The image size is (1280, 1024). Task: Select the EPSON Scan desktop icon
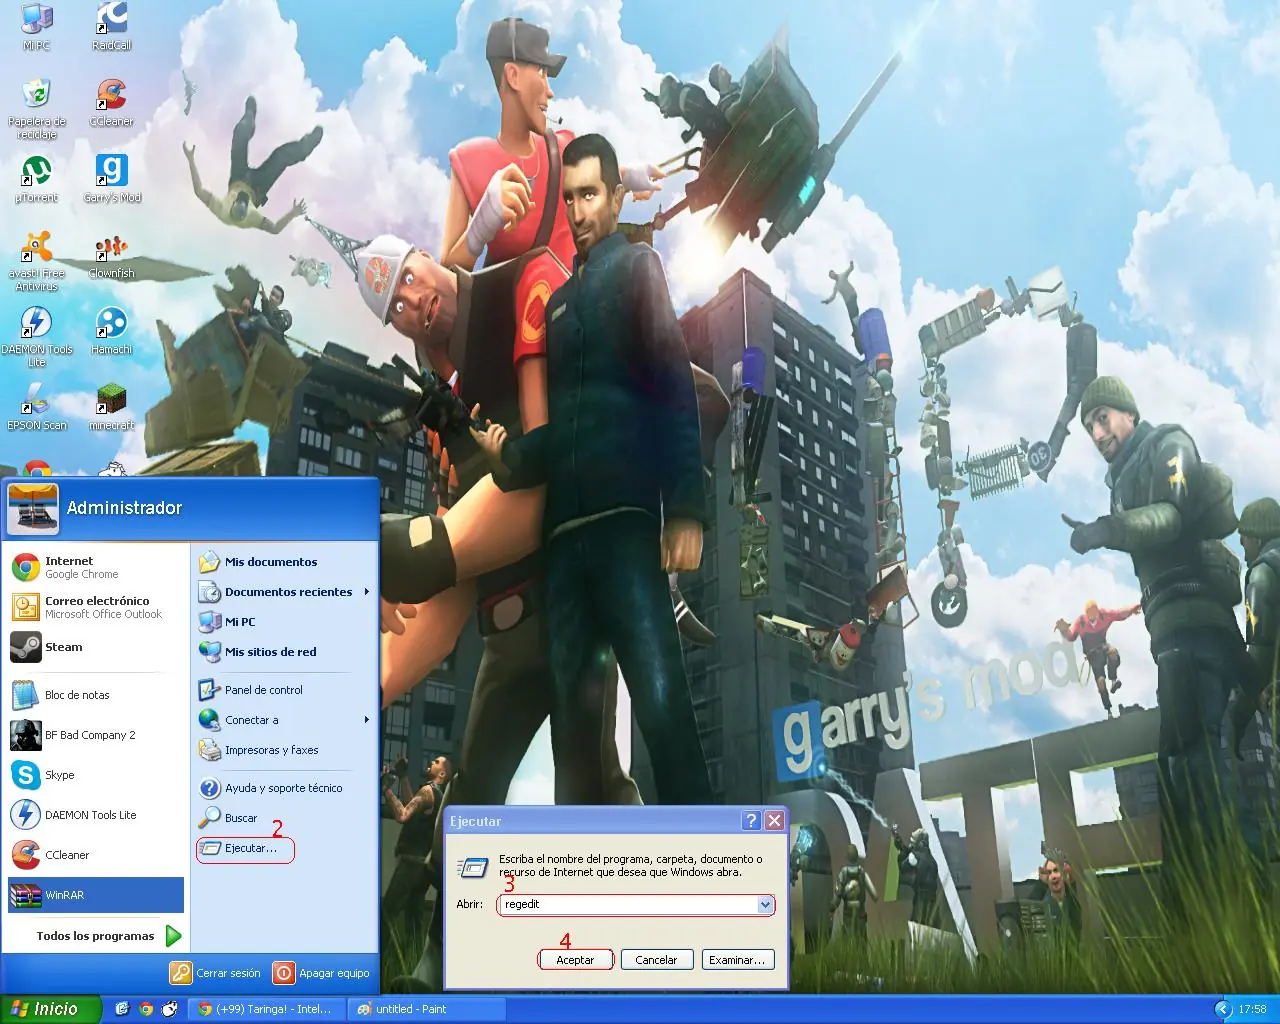pyautogui.click(x=36, y=406)
